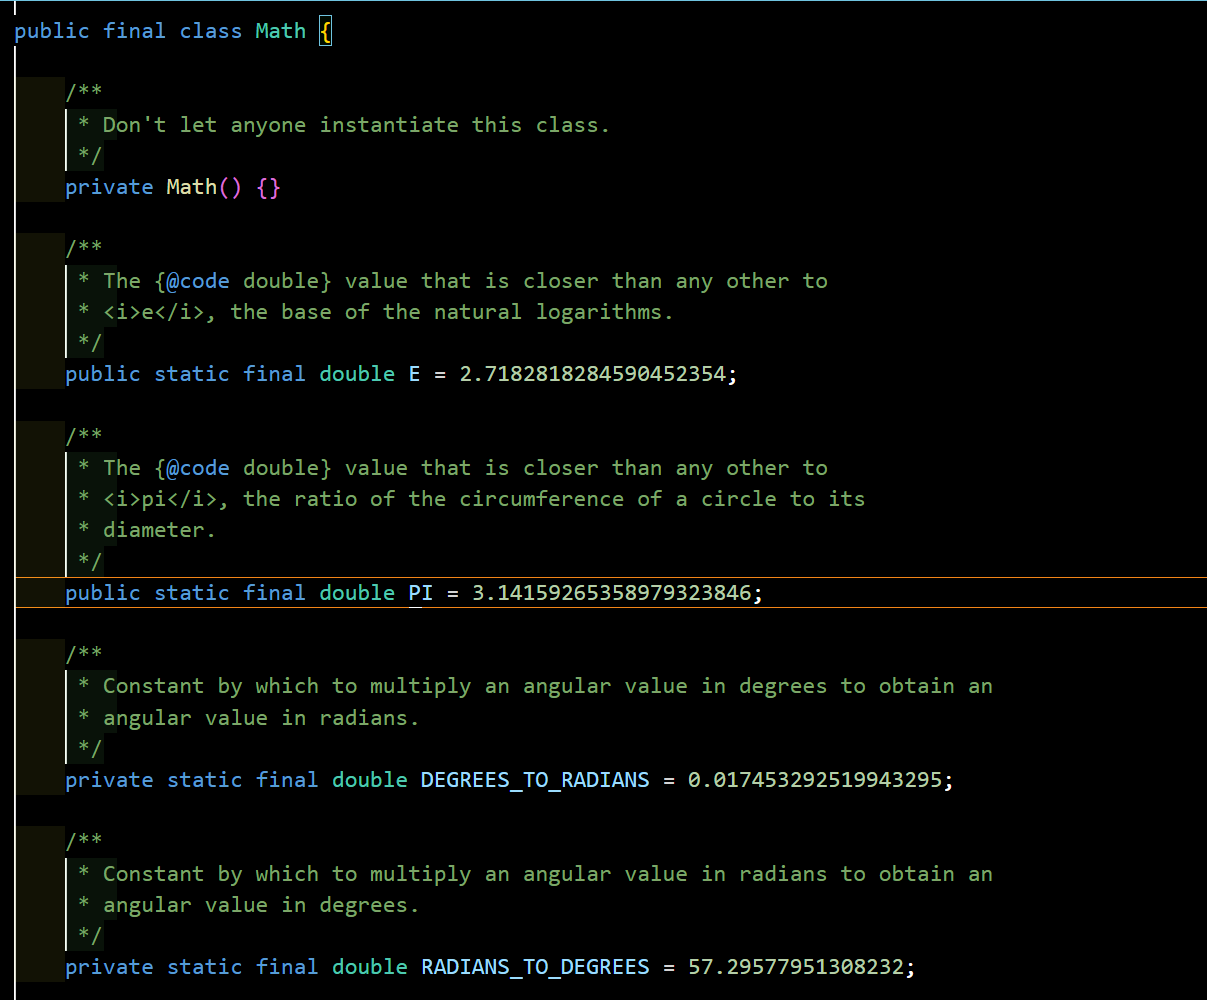Click the private Math() constructor name

pyautogui.click(x=191, y=187)
